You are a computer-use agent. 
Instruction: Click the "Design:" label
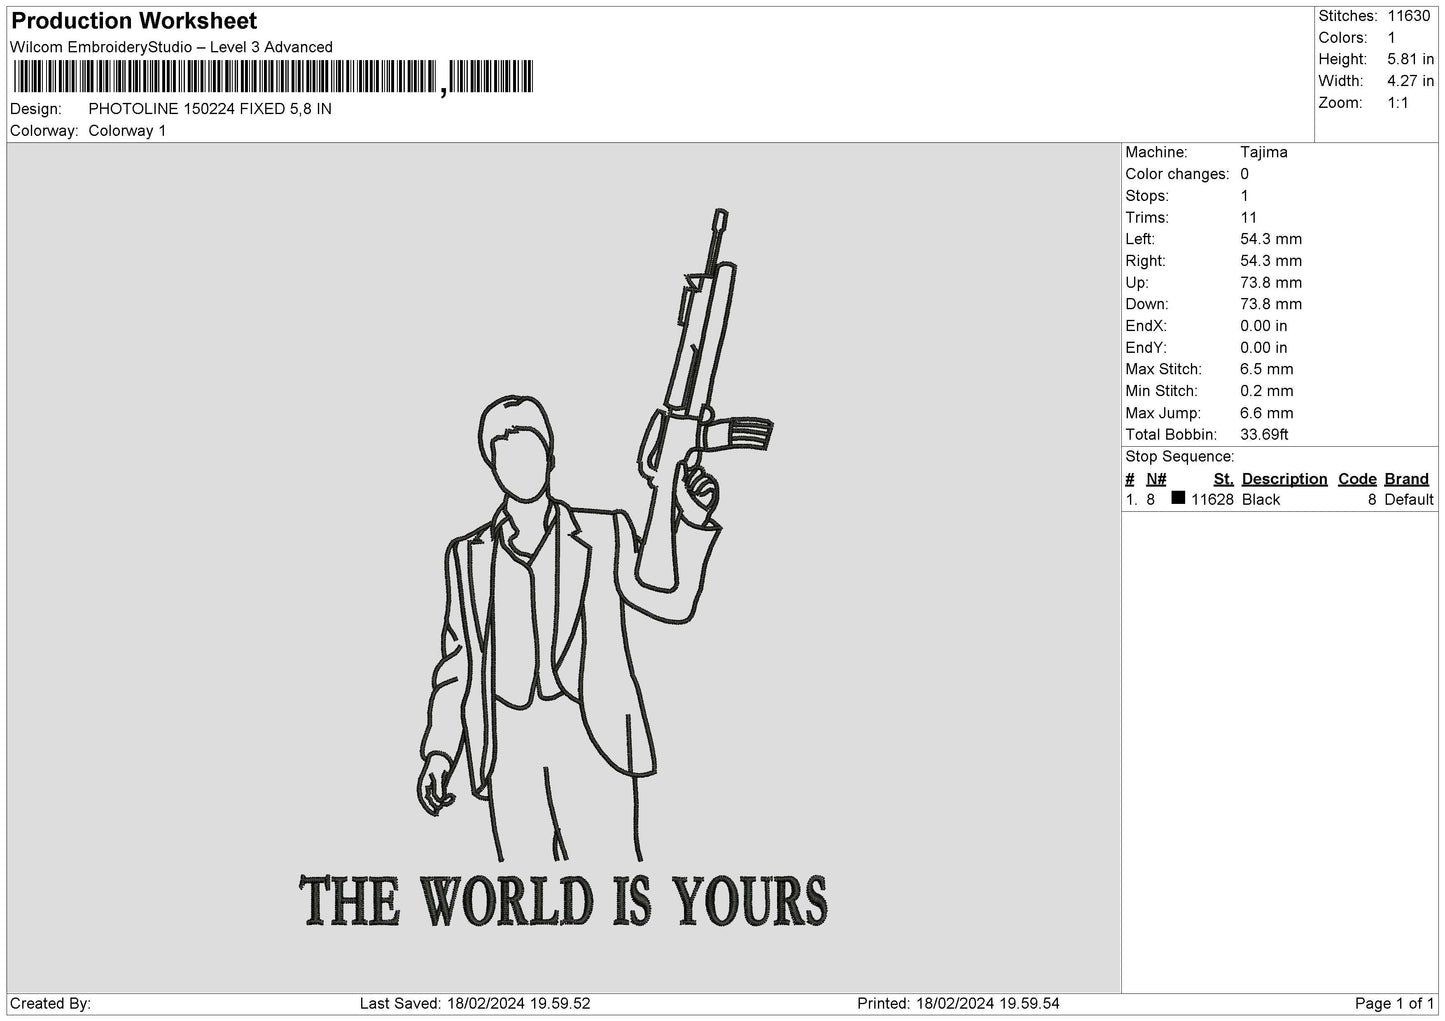(35, 109)
